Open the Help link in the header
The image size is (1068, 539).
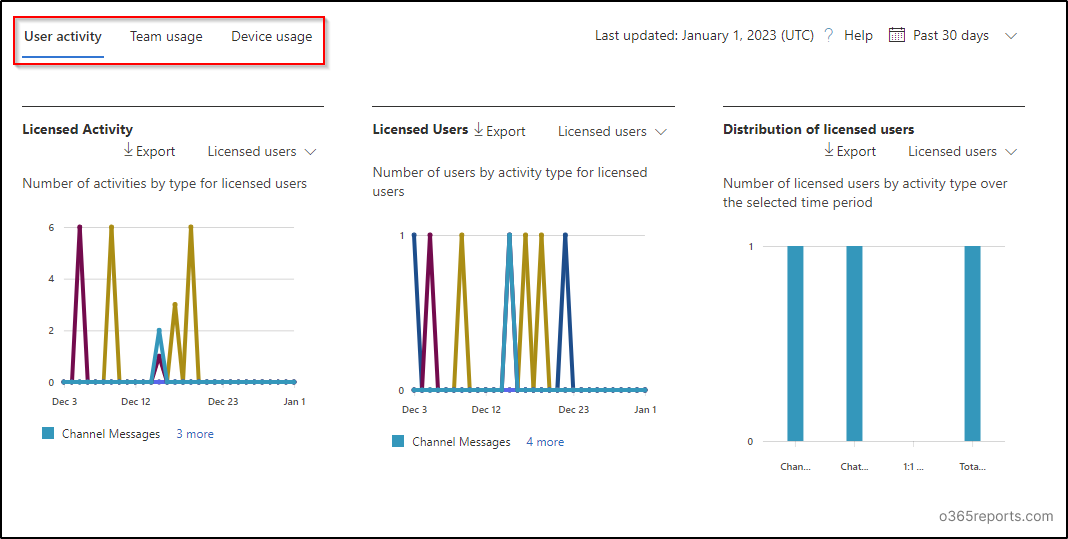[858, 35]
